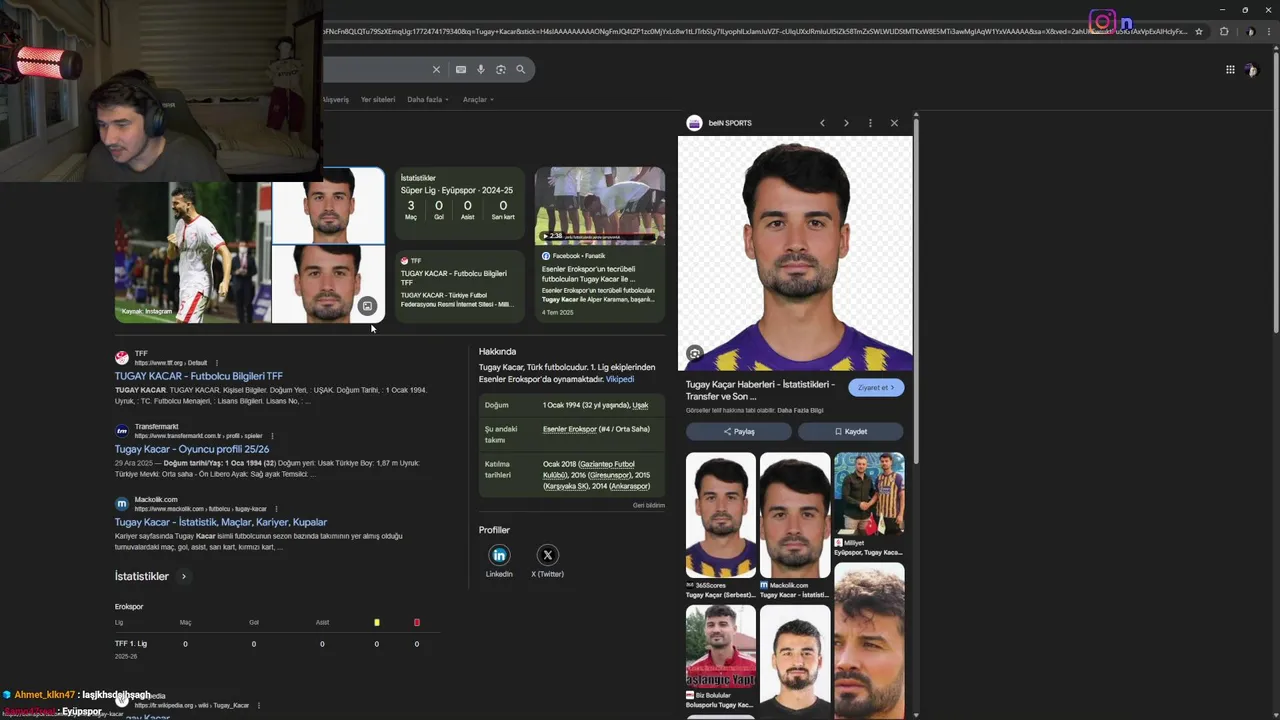This screenshot has width=1280, height=720.
Task: Open the Mackolik.com related image
Action: click(x=795, y=515)
